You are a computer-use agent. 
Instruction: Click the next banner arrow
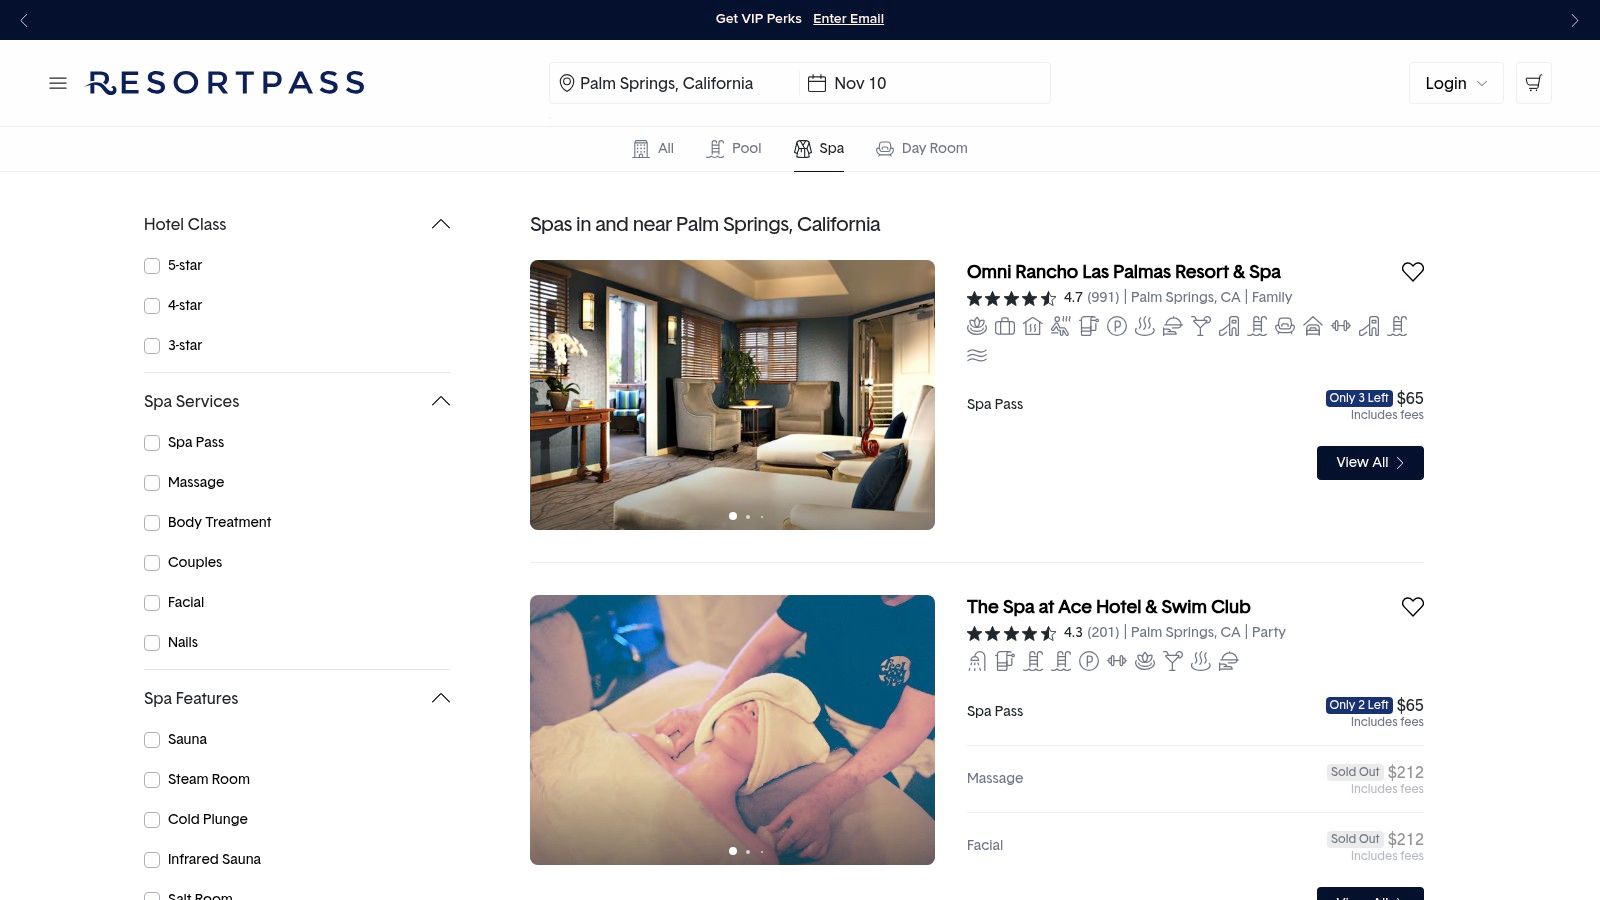1574,20
